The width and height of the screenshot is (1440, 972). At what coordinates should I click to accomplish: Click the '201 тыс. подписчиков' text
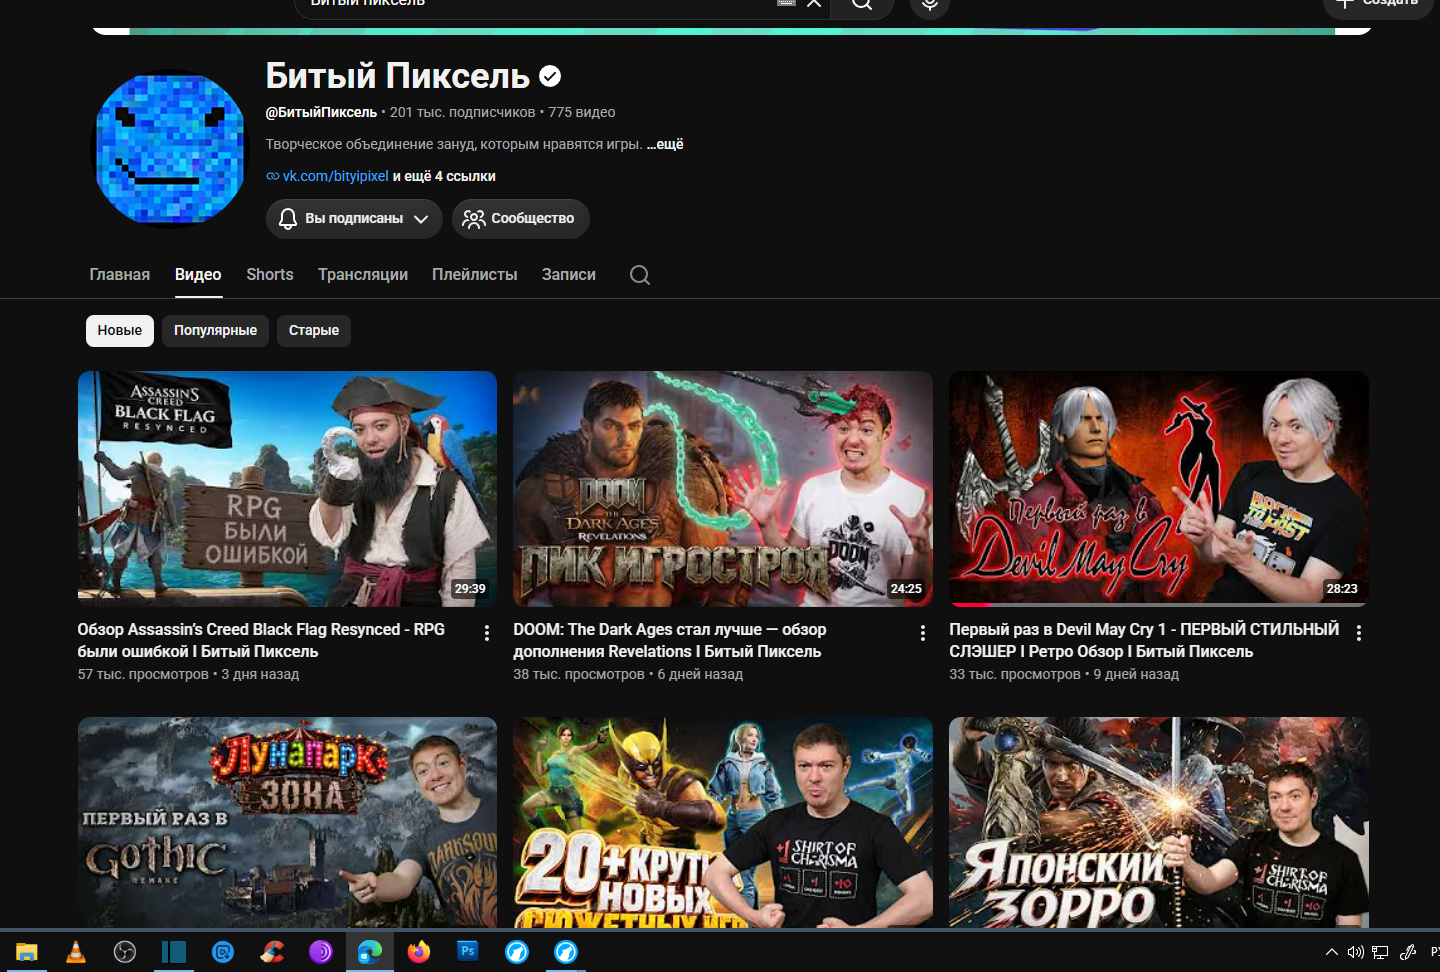point(463,112)
